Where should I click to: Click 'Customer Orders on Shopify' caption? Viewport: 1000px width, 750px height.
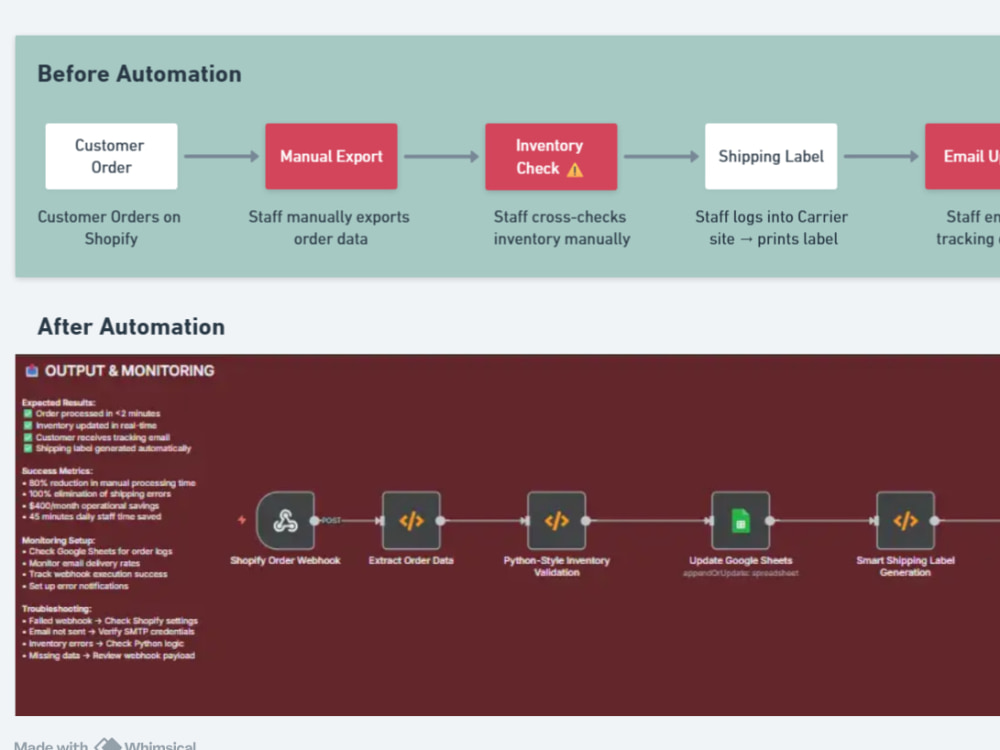pyautogui.click(x=109, y=228)
